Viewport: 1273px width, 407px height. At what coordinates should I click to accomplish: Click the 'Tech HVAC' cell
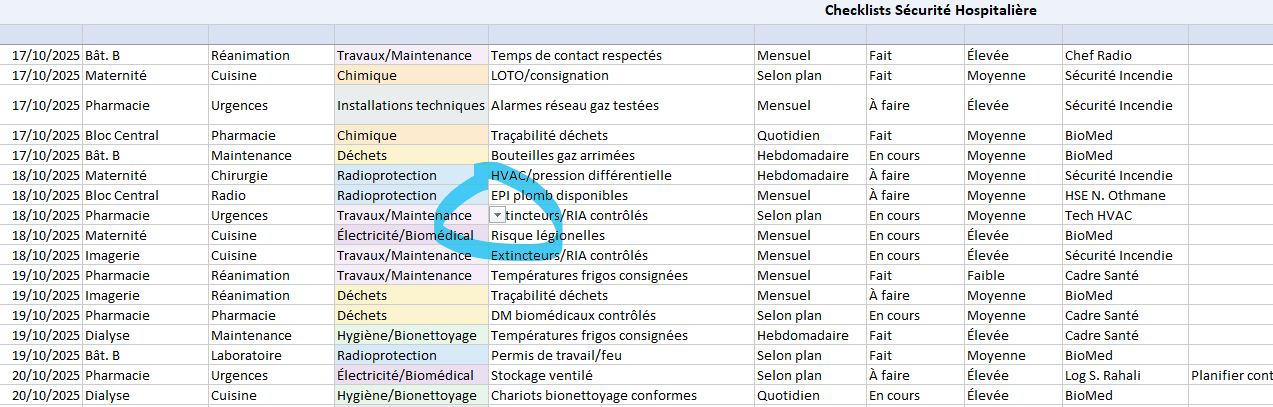point(1099,215)
